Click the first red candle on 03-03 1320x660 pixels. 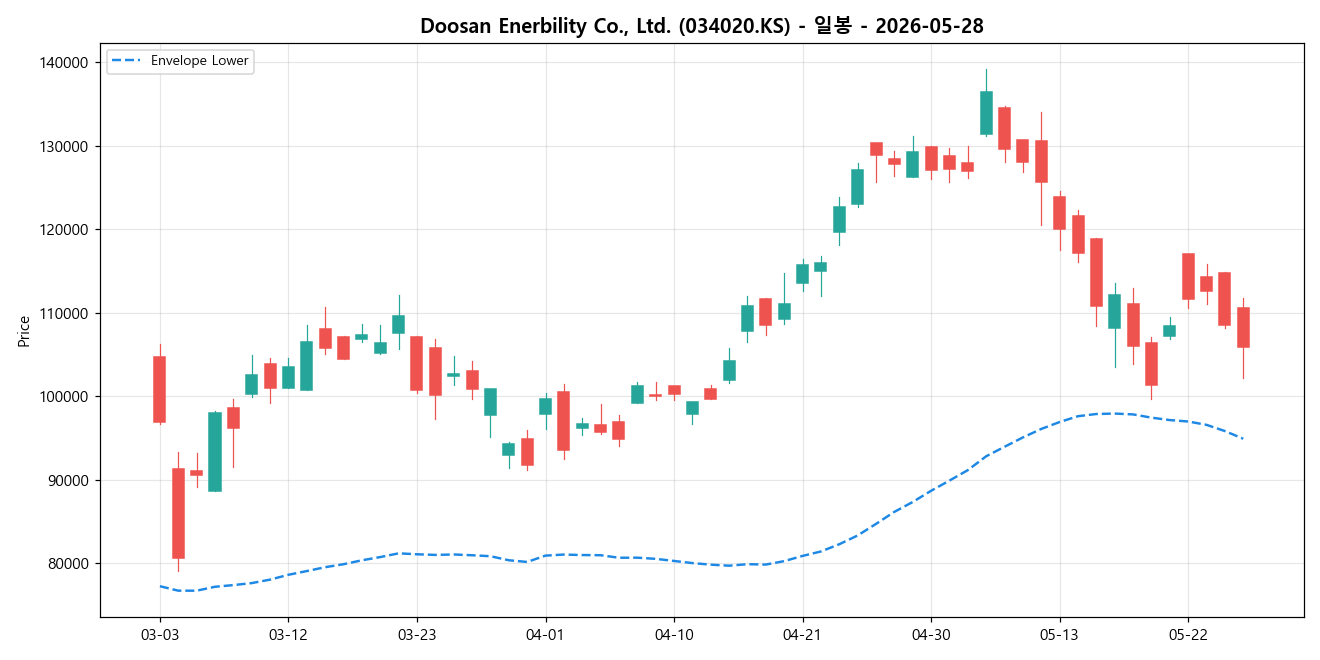pyautogui.click(x=160, y=389)
